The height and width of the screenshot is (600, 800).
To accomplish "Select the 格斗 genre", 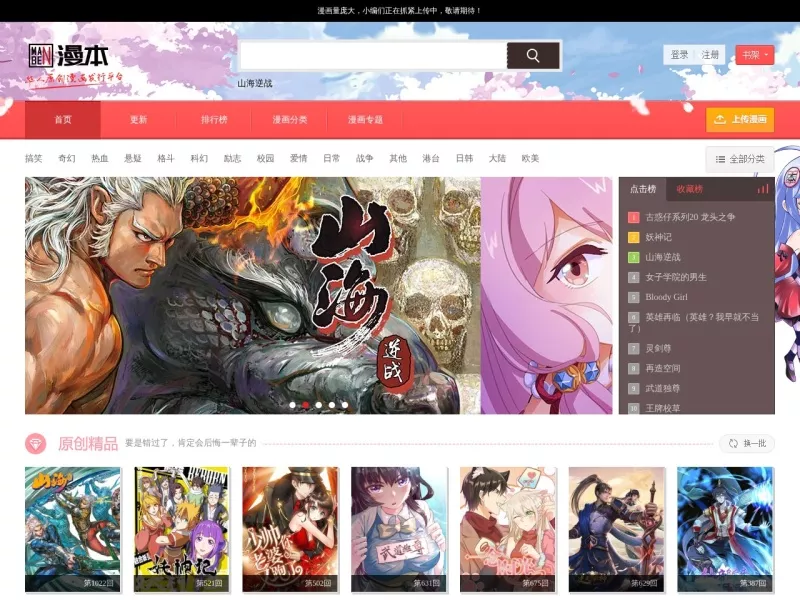I will (166, 158).
